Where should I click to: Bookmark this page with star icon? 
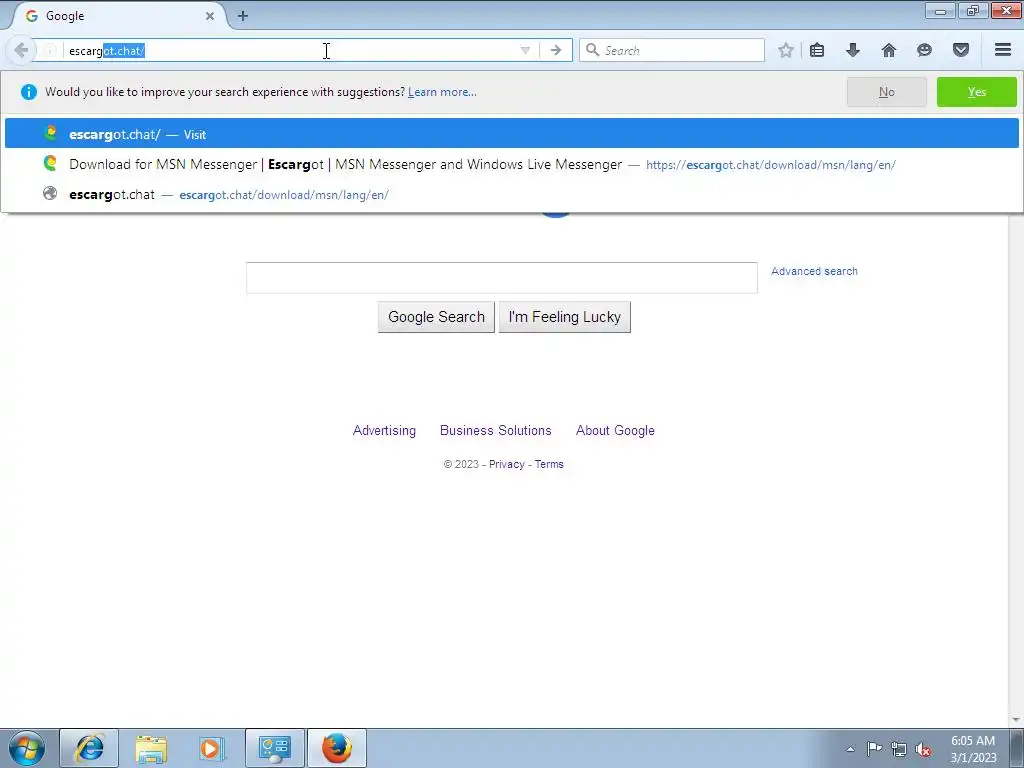[x=786, y=50]
